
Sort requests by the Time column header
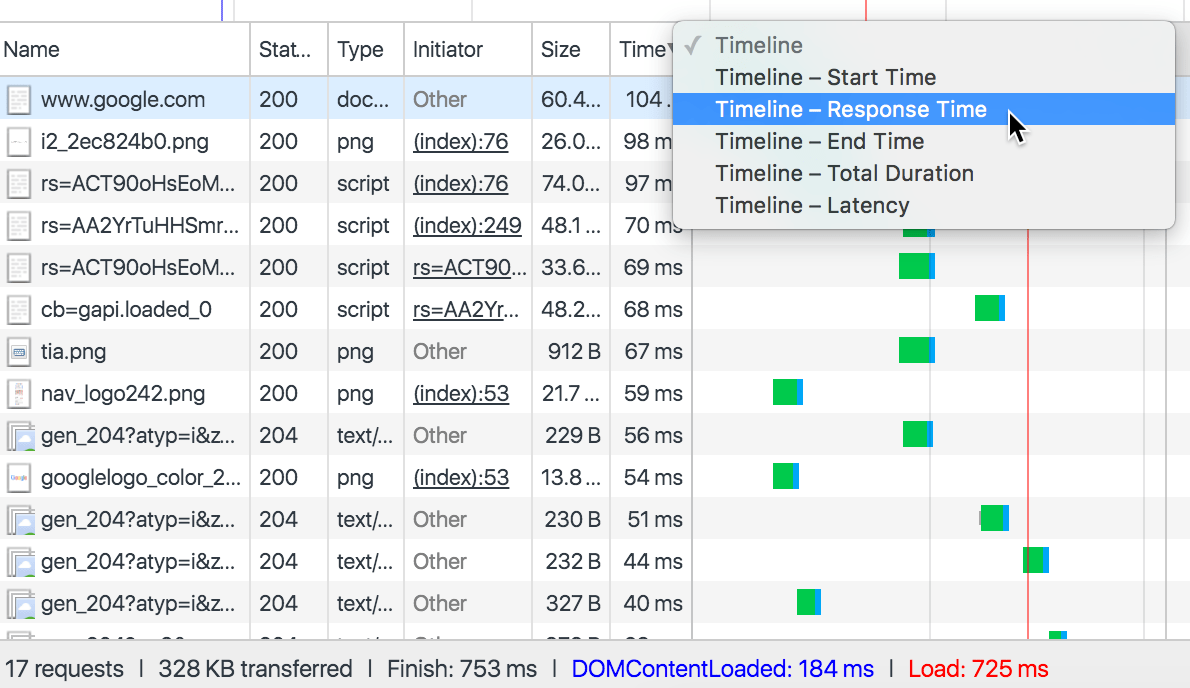coord(640,50)
